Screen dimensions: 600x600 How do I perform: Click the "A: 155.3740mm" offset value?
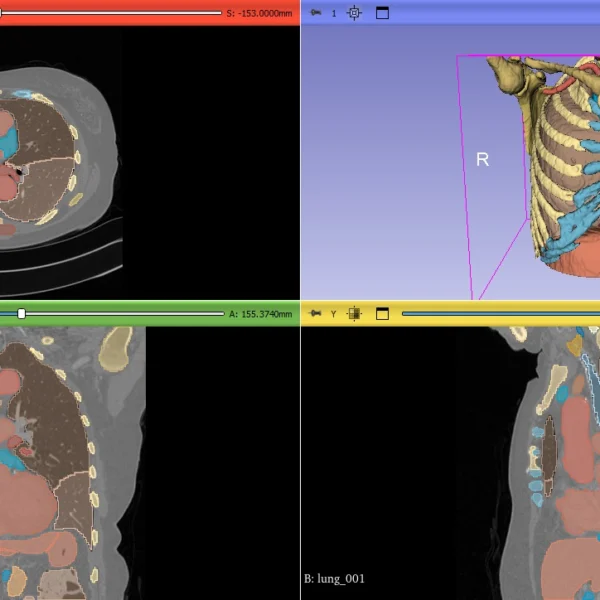[261, 314]
